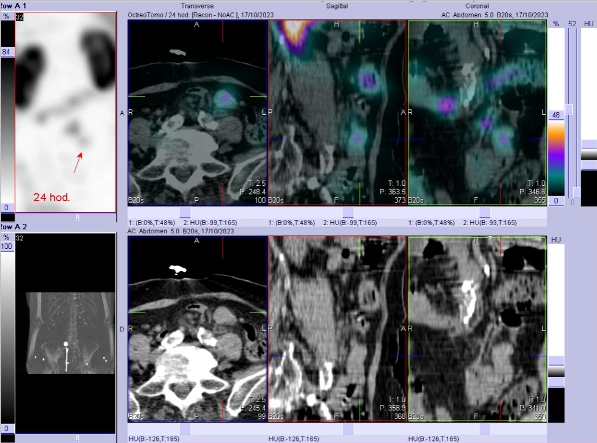Click the slice slider thumb under CT transverse view
Image resolution: width=597 pixels, height=443 pixels.
(185, 429)
